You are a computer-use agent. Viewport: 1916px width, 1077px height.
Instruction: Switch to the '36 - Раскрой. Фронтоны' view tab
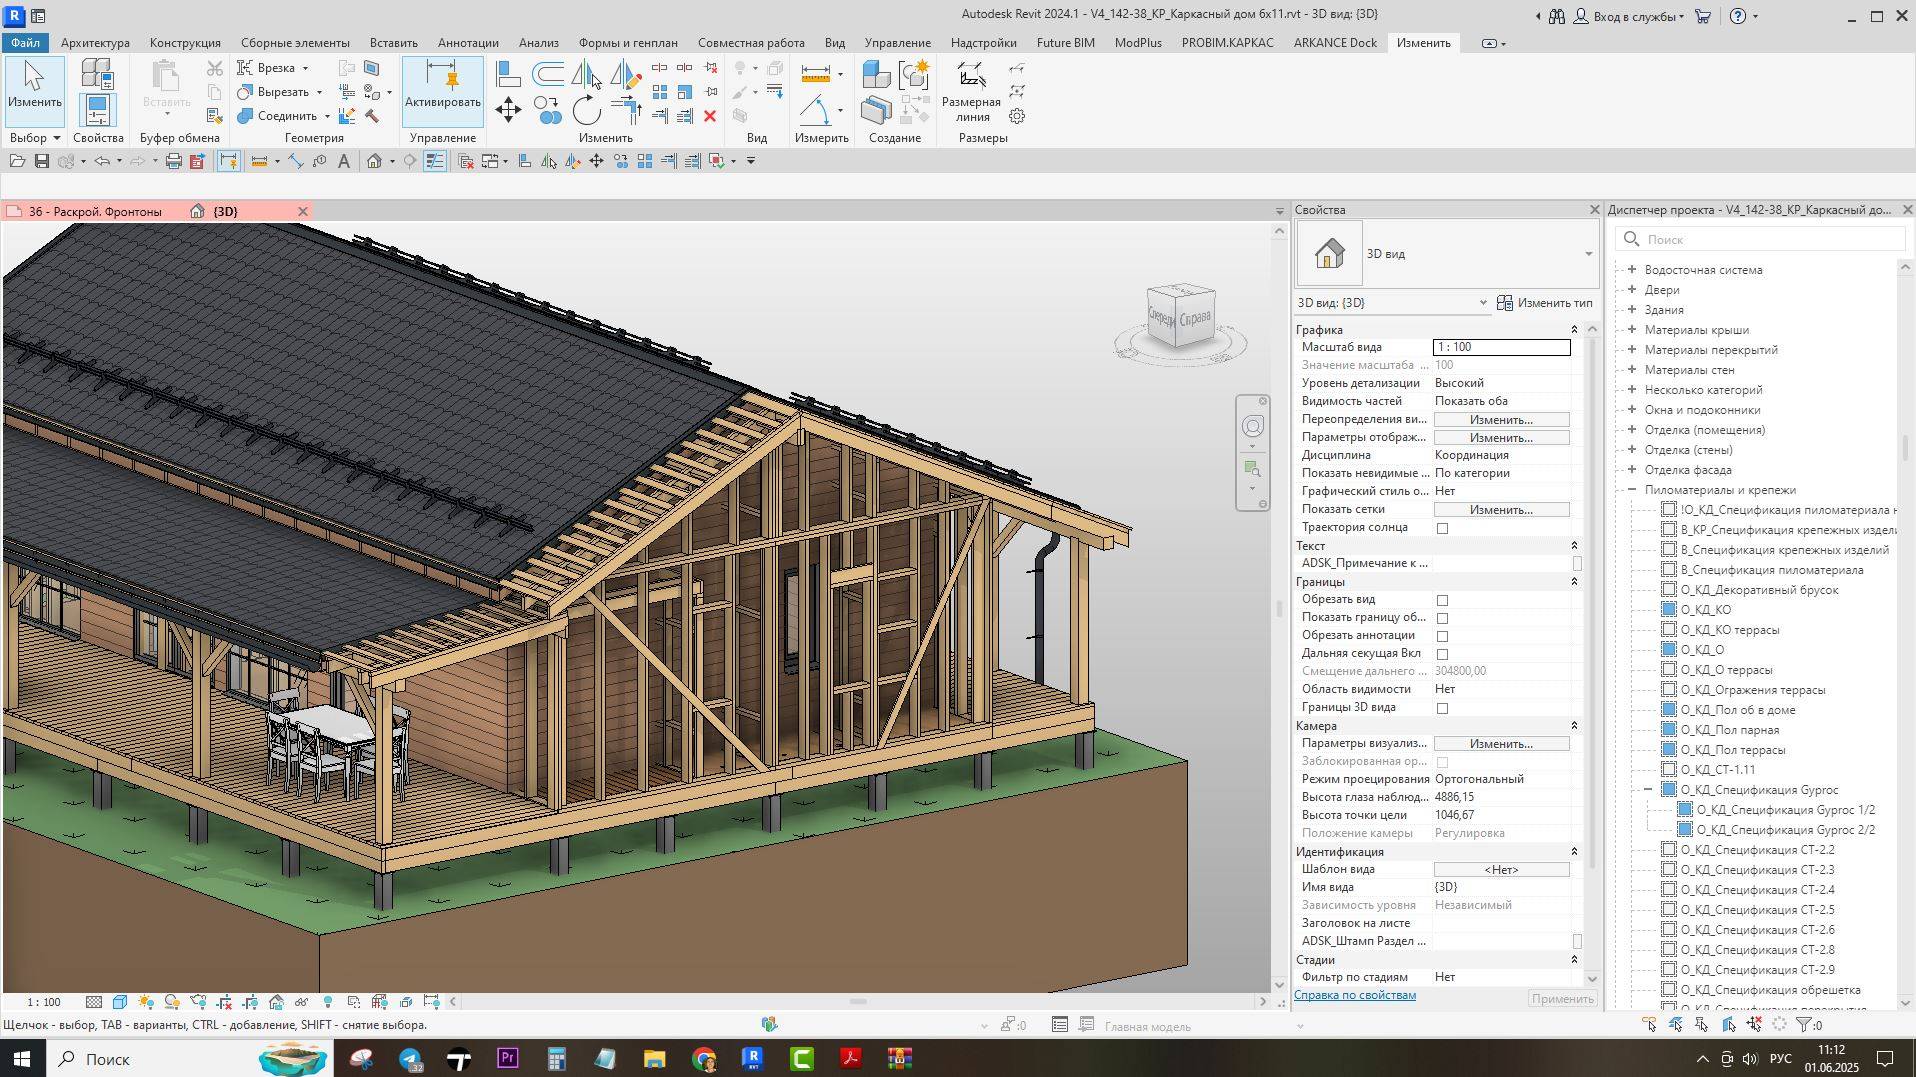coord(95,211)
